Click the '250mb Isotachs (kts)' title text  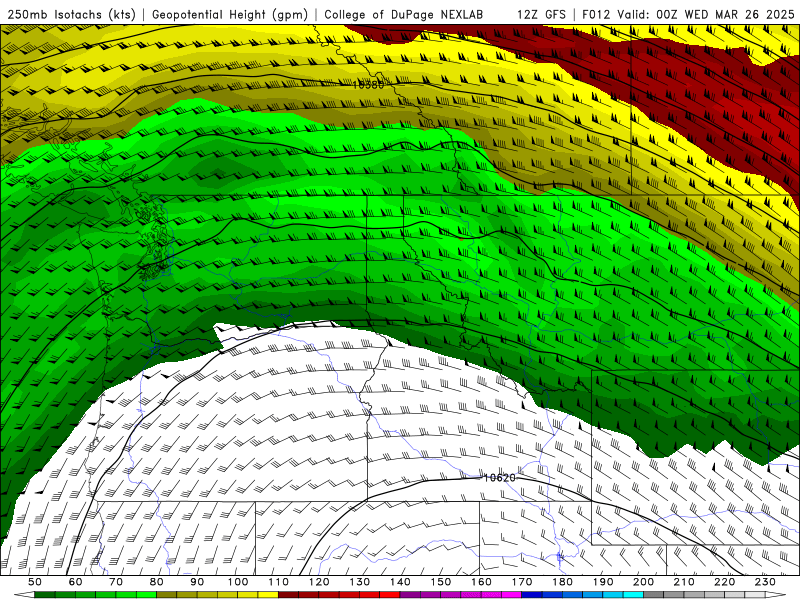pyautogui.click(x=71, y=15)
